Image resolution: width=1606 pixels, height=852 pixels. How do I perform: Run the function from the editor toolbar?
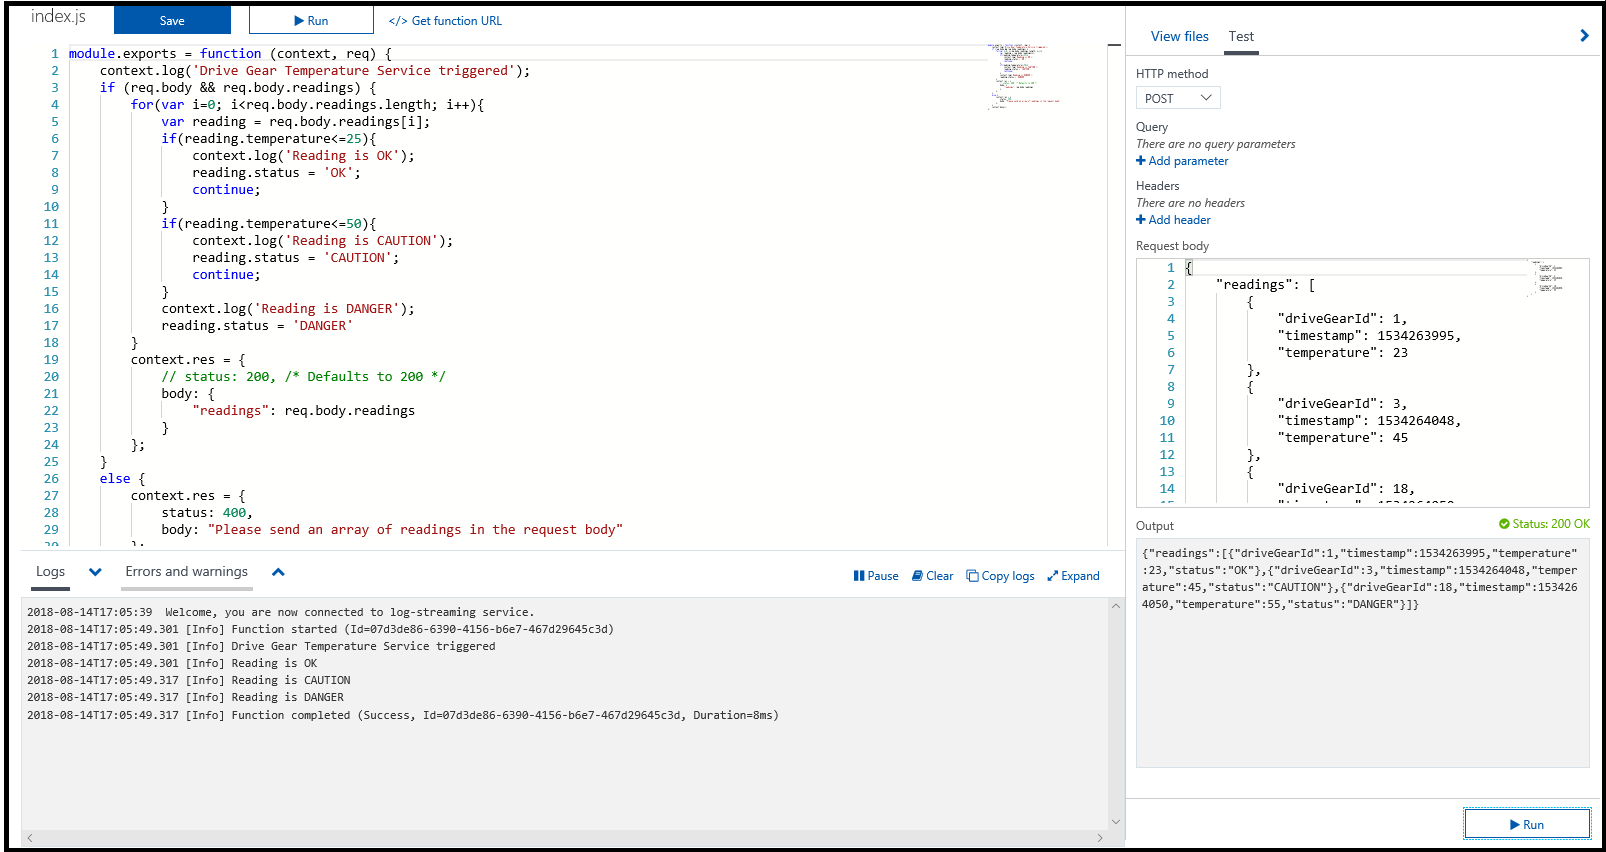(x=311, y=20)
